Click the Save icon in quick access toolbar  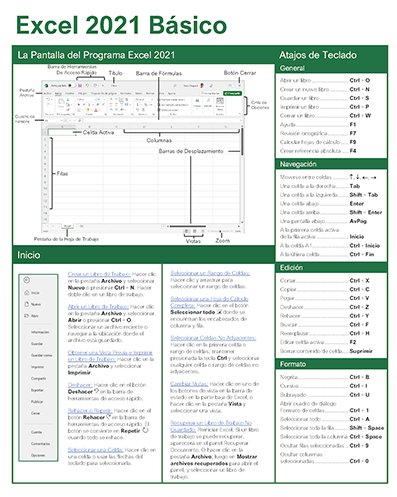(80, 86)
